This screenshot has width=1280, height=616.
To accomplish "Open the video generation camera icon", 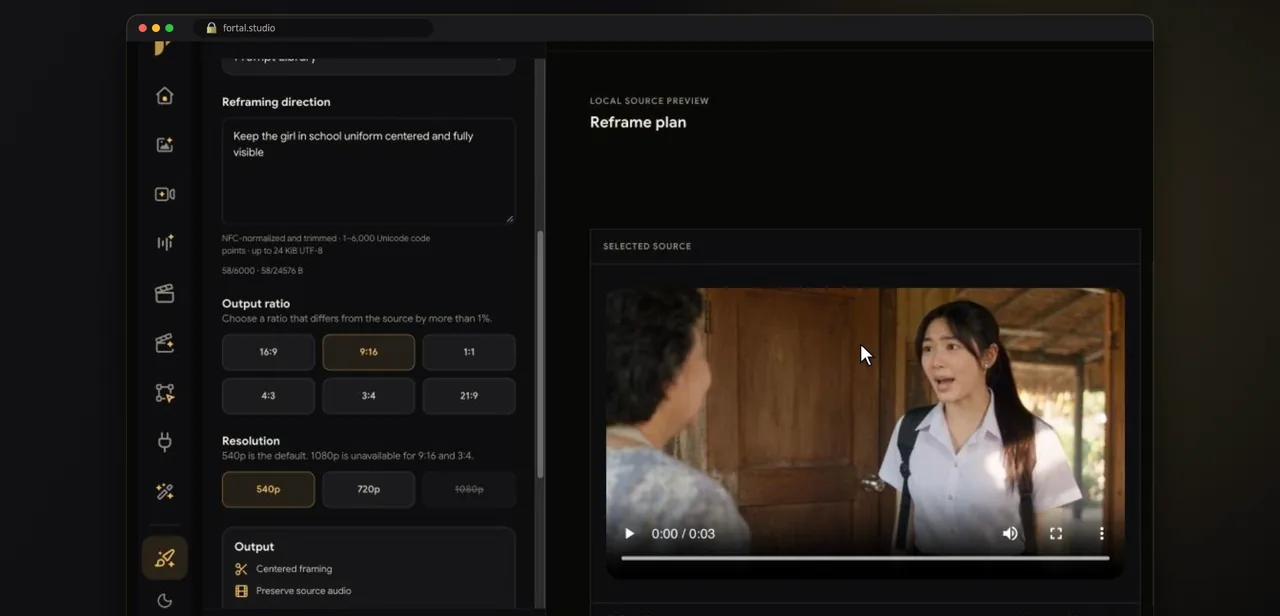I will 165,194.
